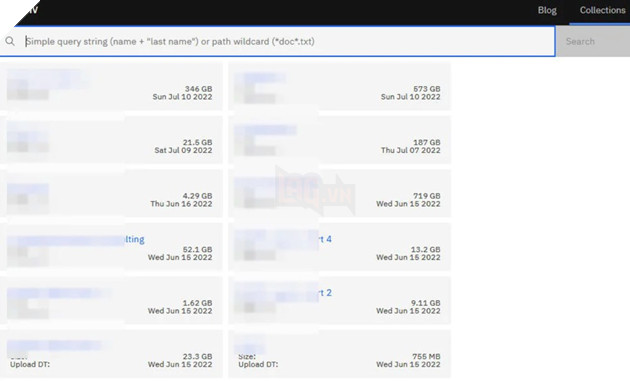Image resolution: width=630 pixels, height=381 pixels.
Task: Select the 755 MB collection card
Action: (340, 354)
